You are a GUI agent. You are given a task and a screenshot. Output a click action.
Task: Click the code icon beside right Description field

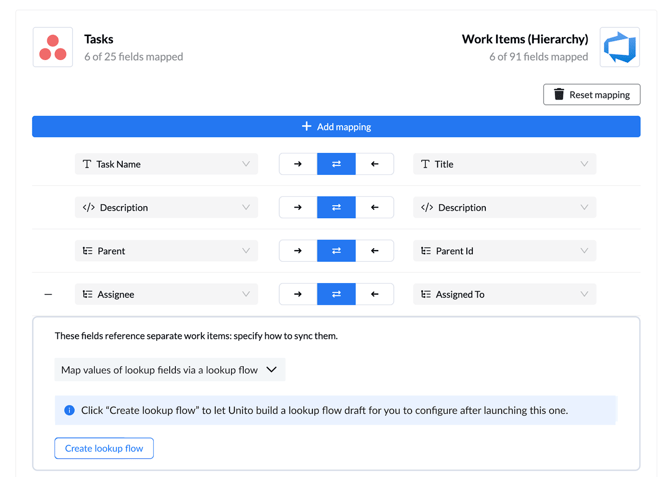[x=427, y=208]
